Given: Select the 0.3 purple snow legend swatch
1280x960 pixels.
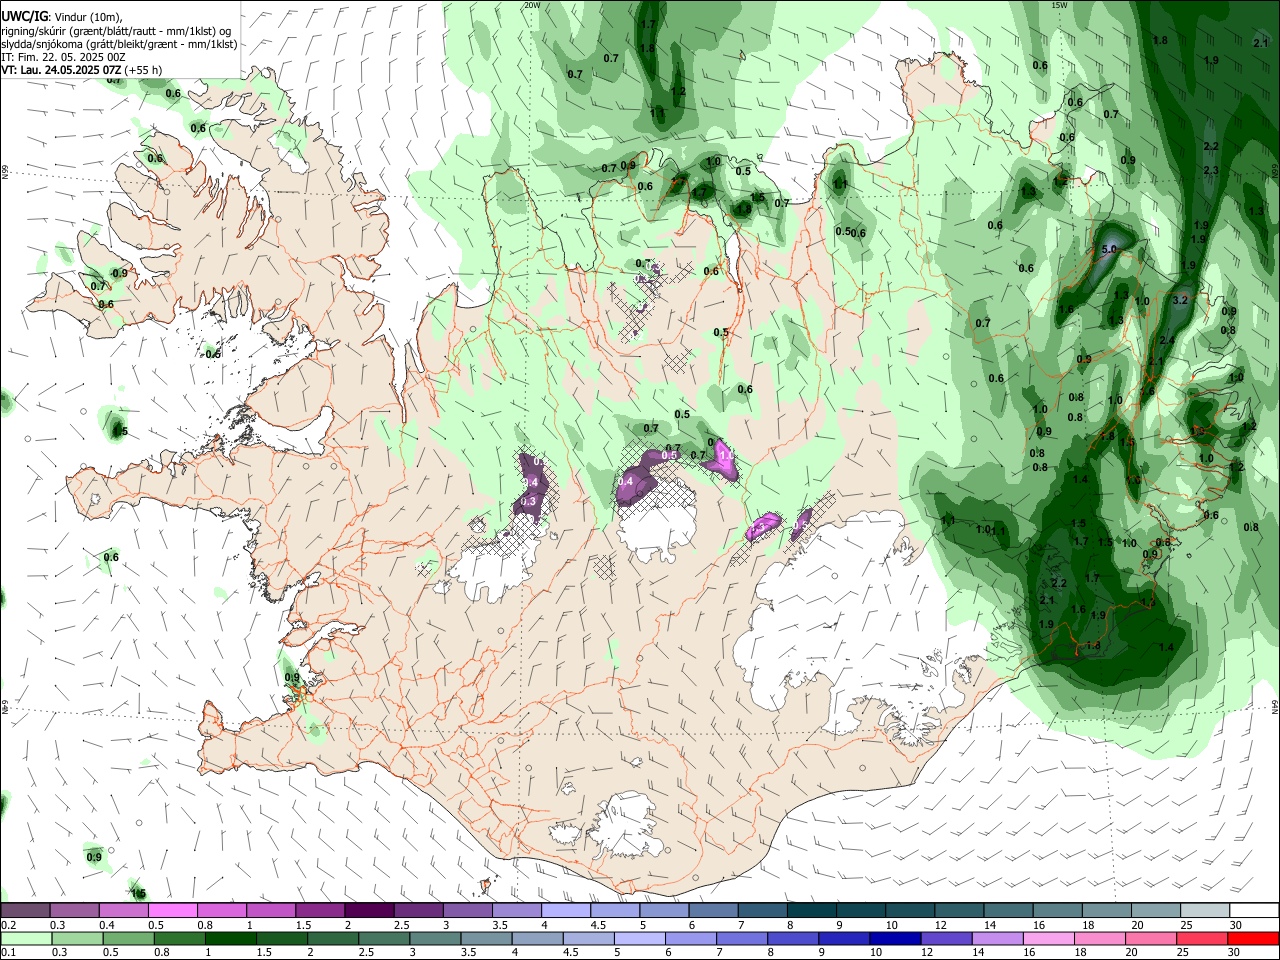Looking at the screenshot, I should pyautogui.click(x=75, y=910).
